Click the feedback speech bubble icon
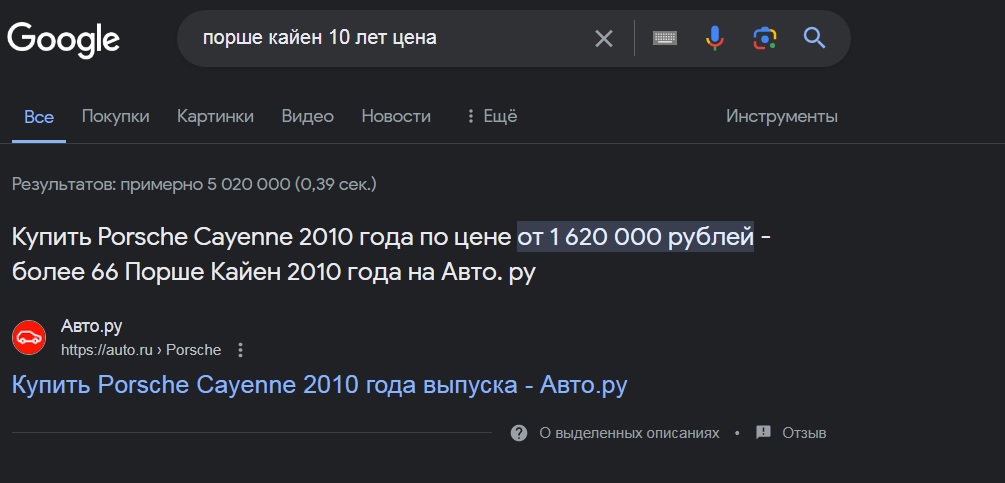1005x483 pixels. tap(763, 432)
